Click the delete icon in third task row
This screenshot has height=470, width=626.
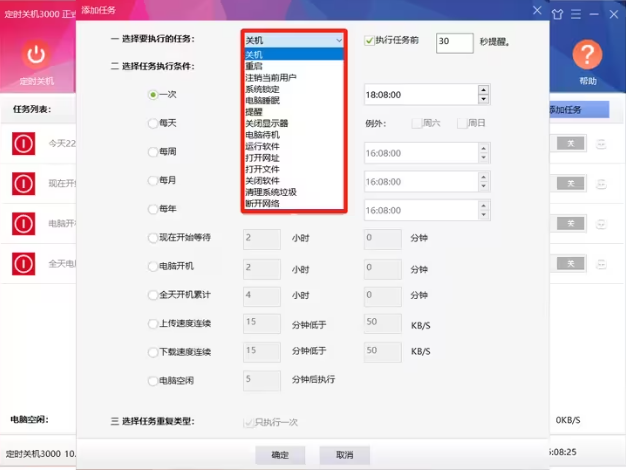(601, 224)
